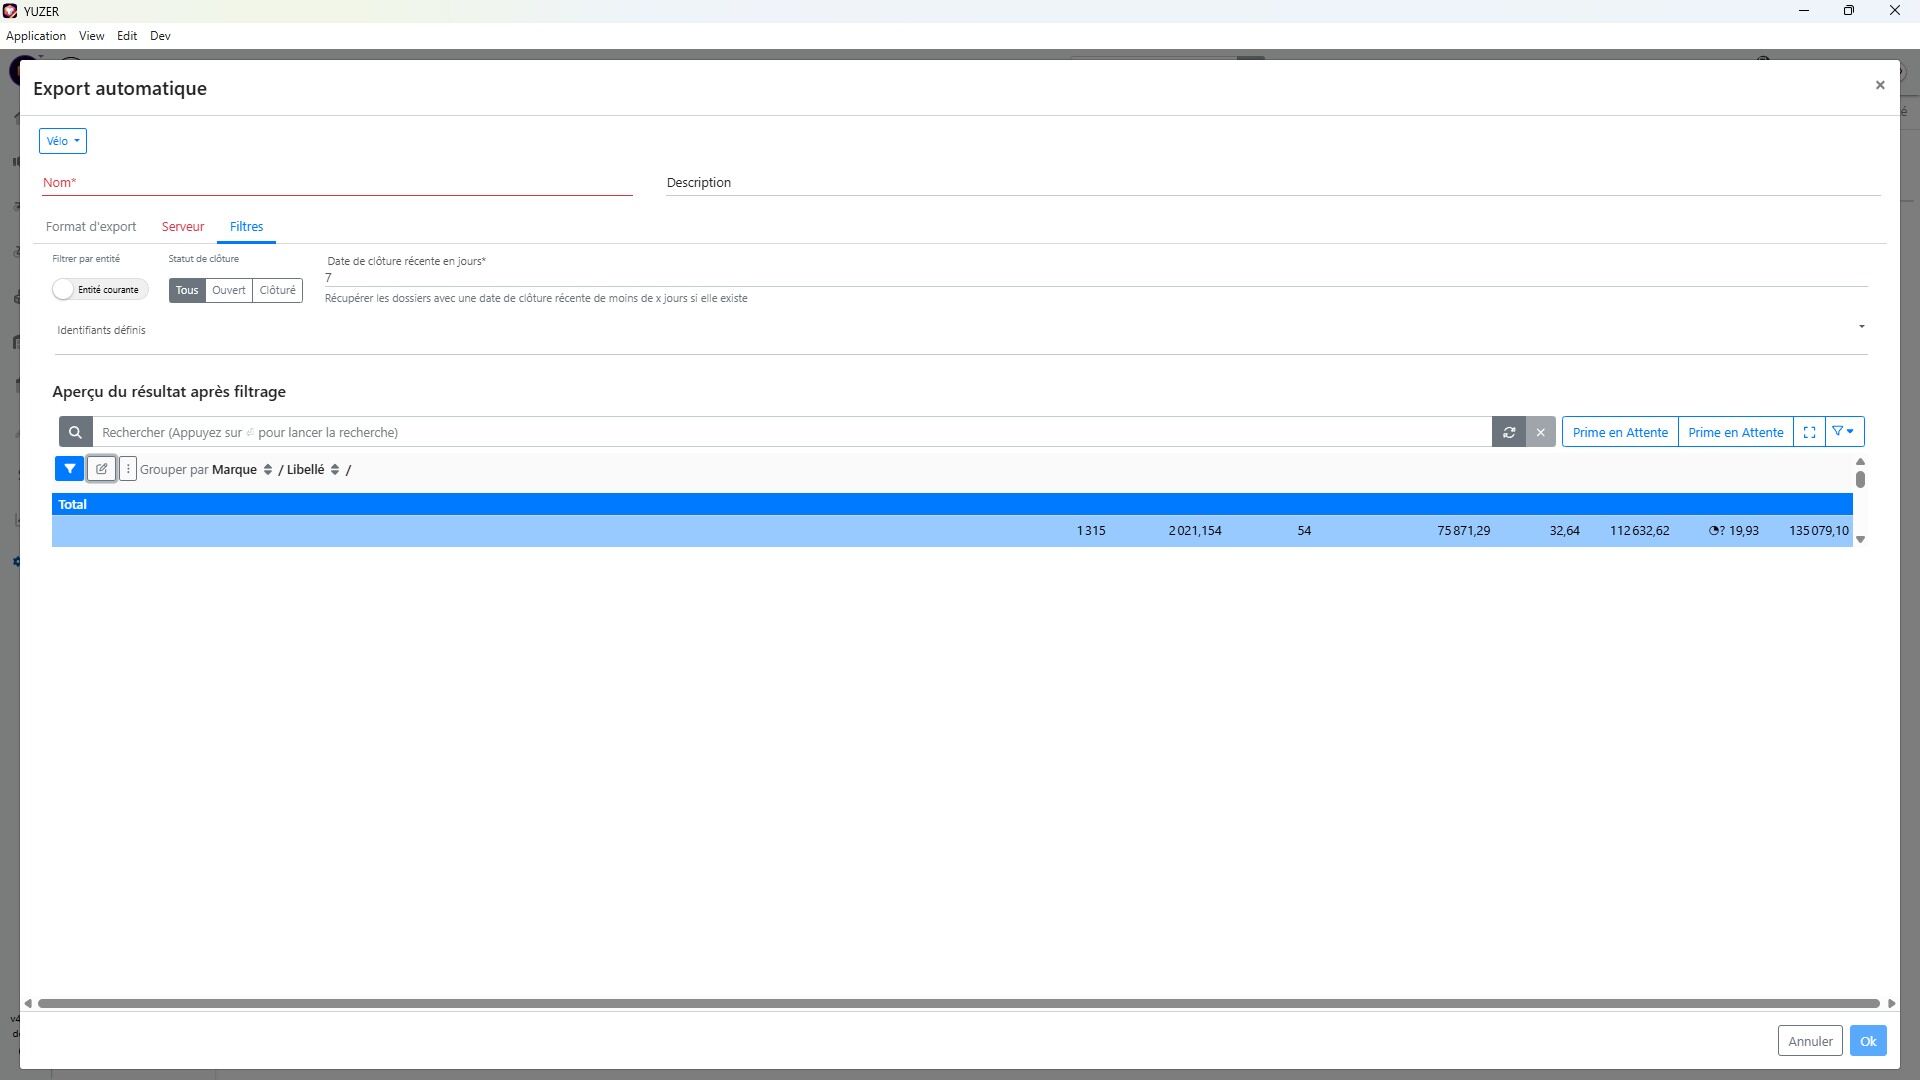Select Ouvert closing status
1920x1080 pixels.
[228, 290]
